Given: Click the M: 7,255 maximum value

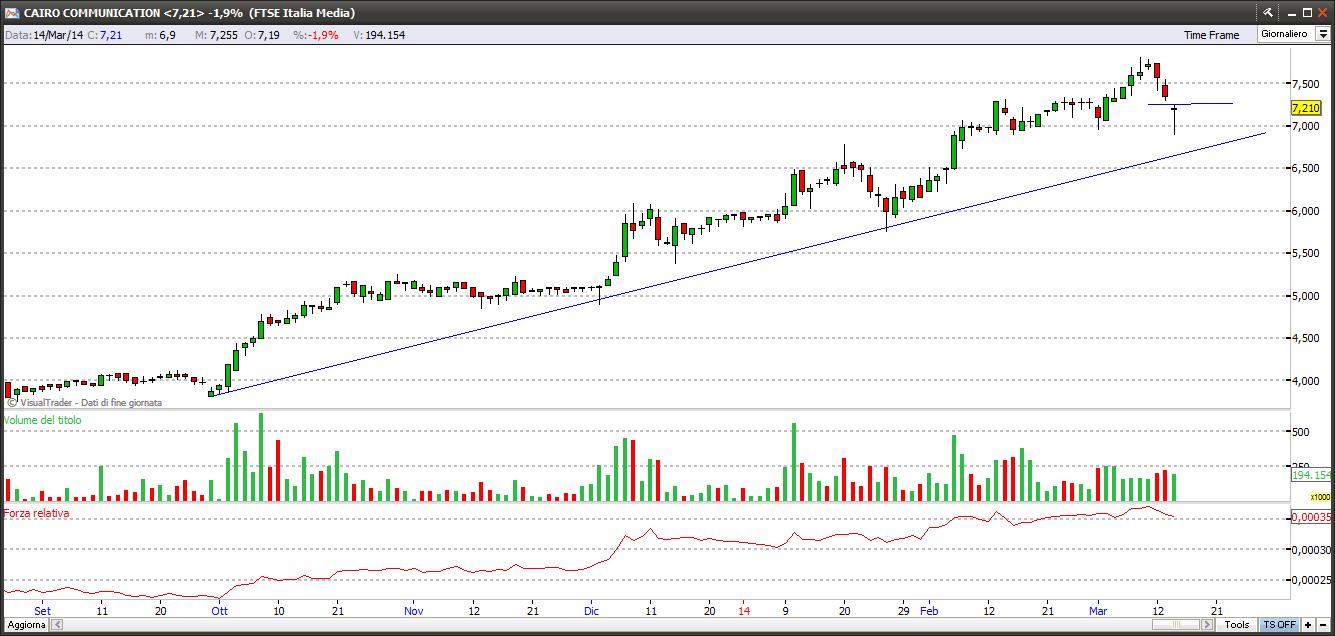Looking at the screenshot, I should (216, 35).
